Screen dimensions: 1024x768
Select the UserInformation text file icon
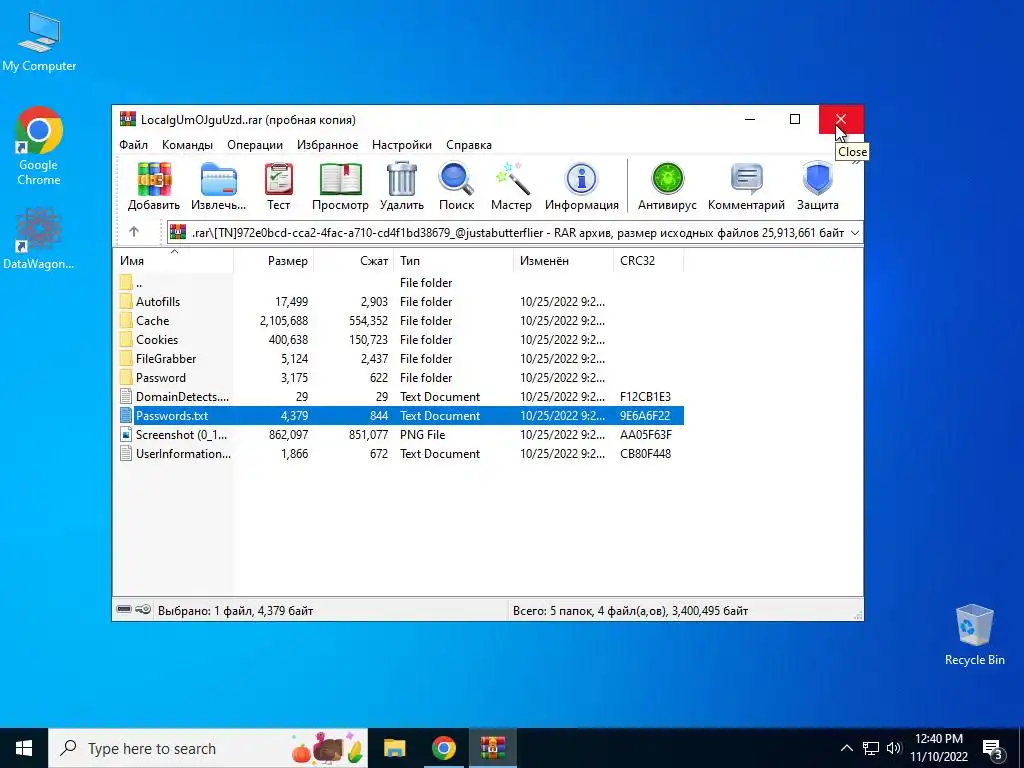126,454
